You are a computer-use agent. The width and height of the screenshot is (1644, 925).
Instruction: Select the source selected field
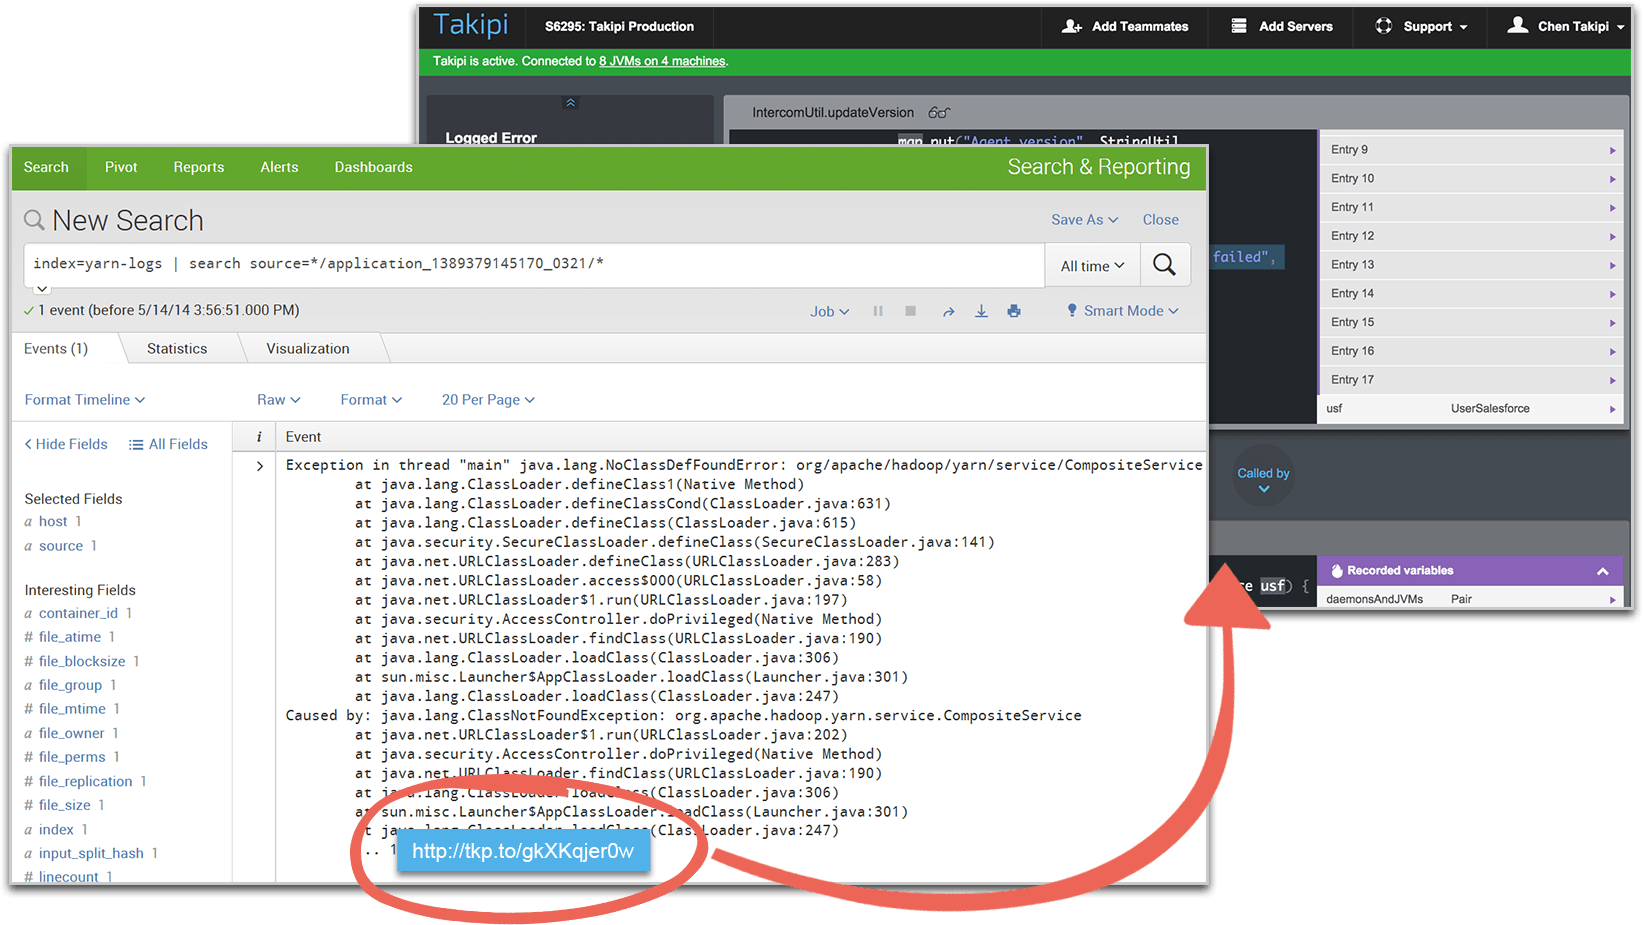coord(61,546)
